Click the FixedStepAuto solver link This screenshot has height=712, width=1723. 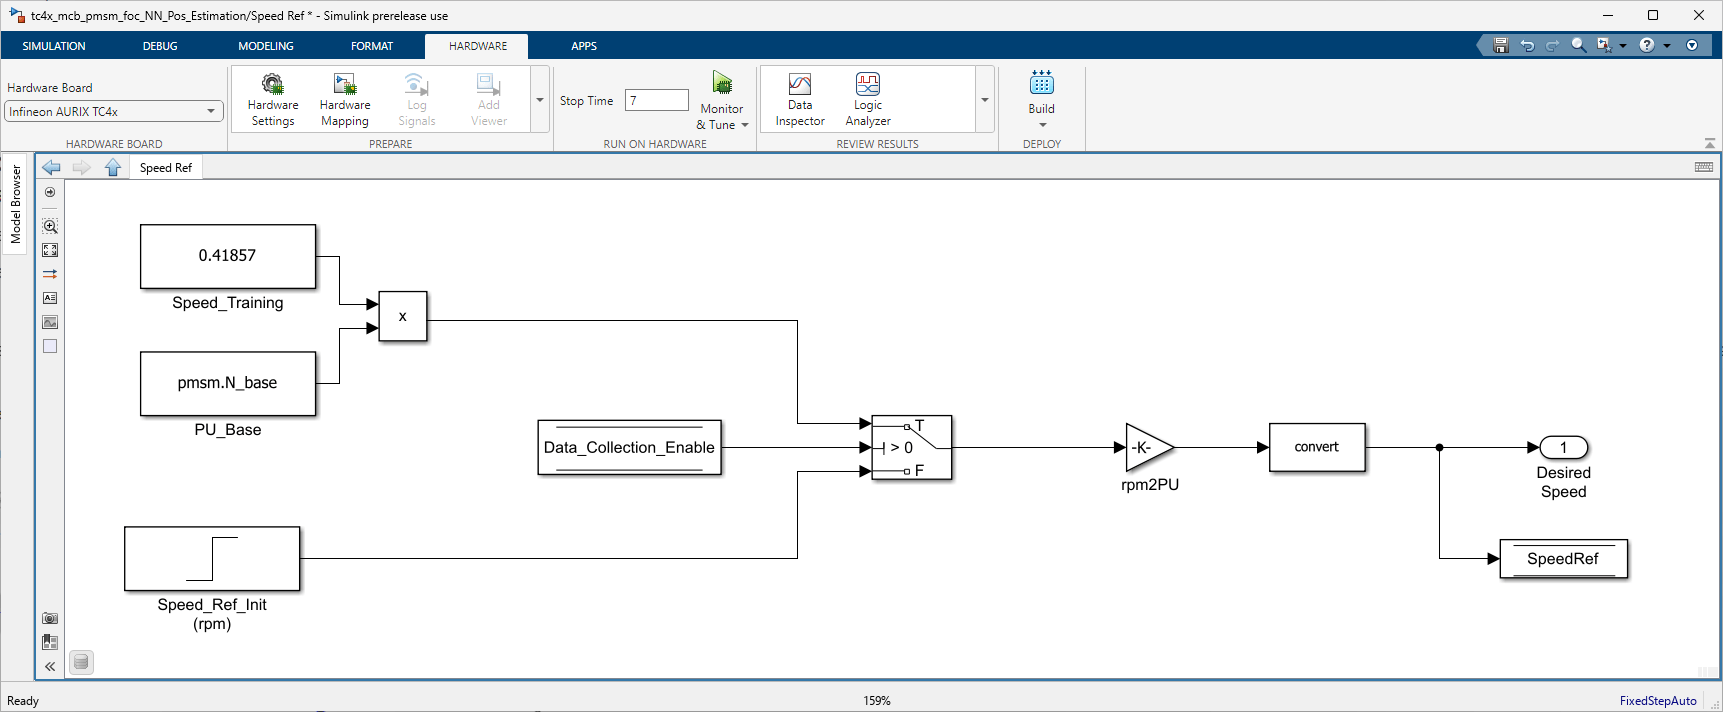(1658, 700)
